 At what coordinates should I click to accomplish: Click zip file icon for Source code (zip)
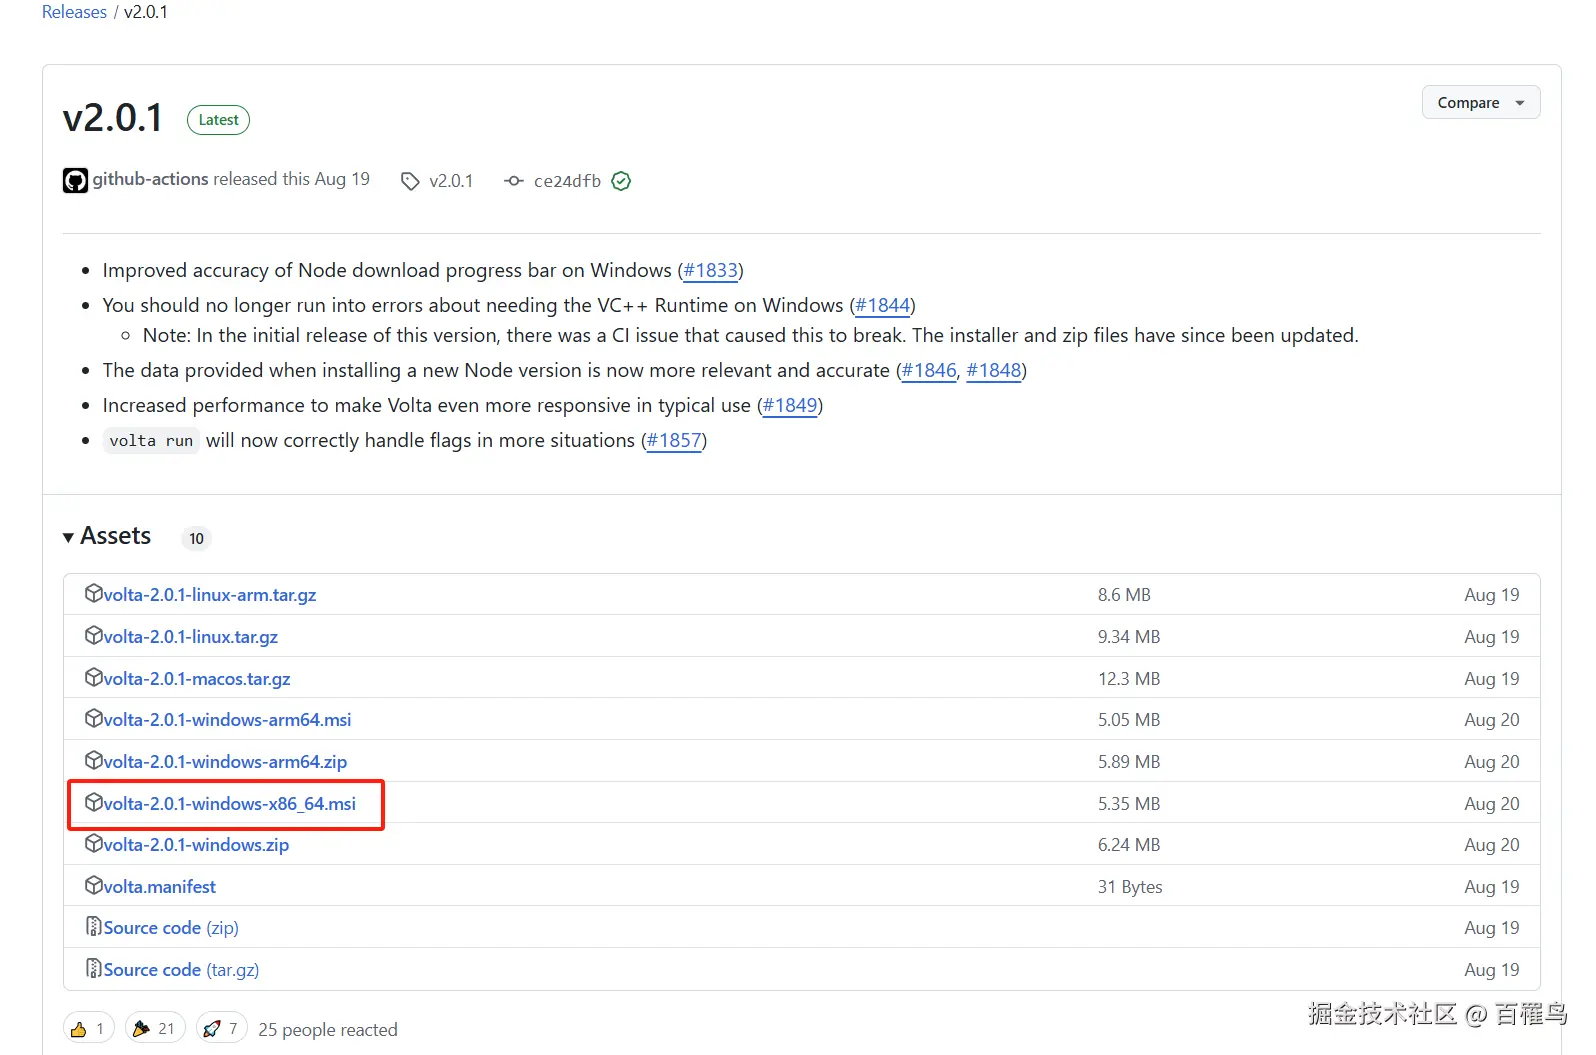pyautogui.click(x=94, y=927)
